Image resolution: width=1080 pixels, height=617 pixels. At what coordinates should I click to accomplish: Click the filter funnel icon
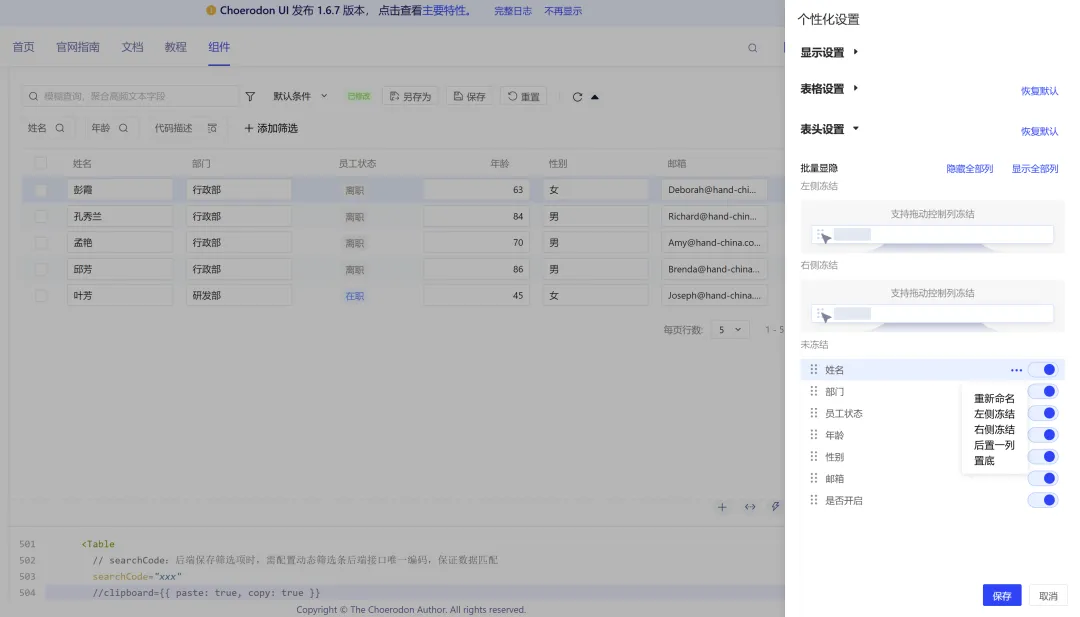[x=250, y=96]
